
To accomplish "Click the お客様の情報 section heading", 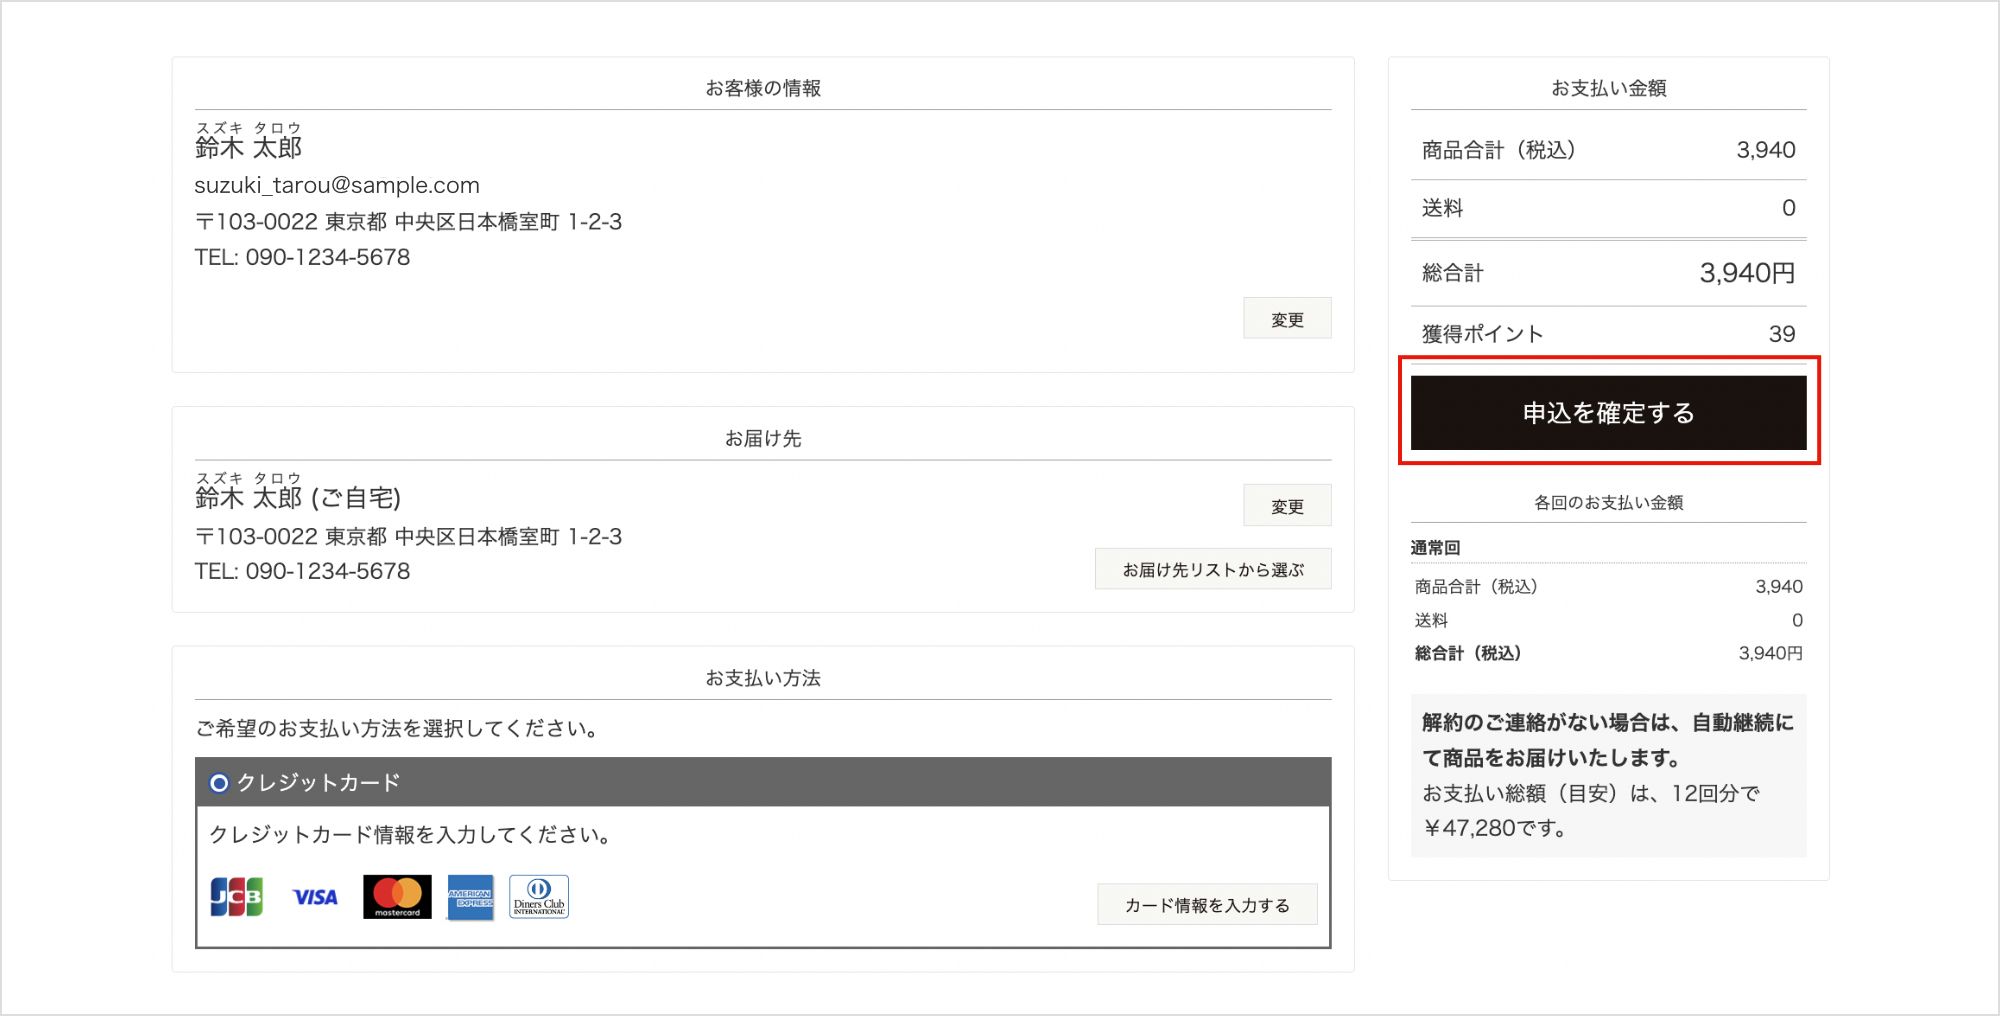I will coord(763,88).
